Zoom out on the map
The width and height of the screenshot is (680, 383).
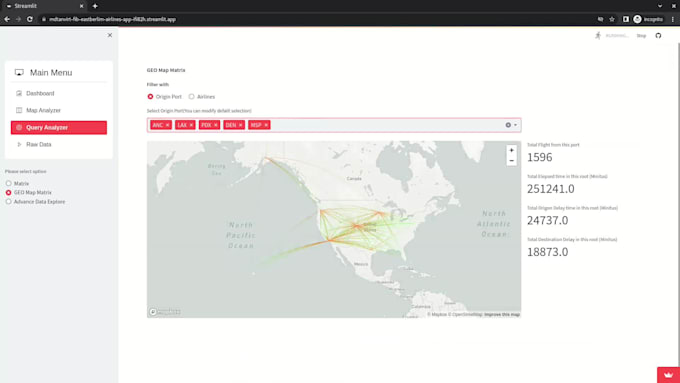click(511, 160)
